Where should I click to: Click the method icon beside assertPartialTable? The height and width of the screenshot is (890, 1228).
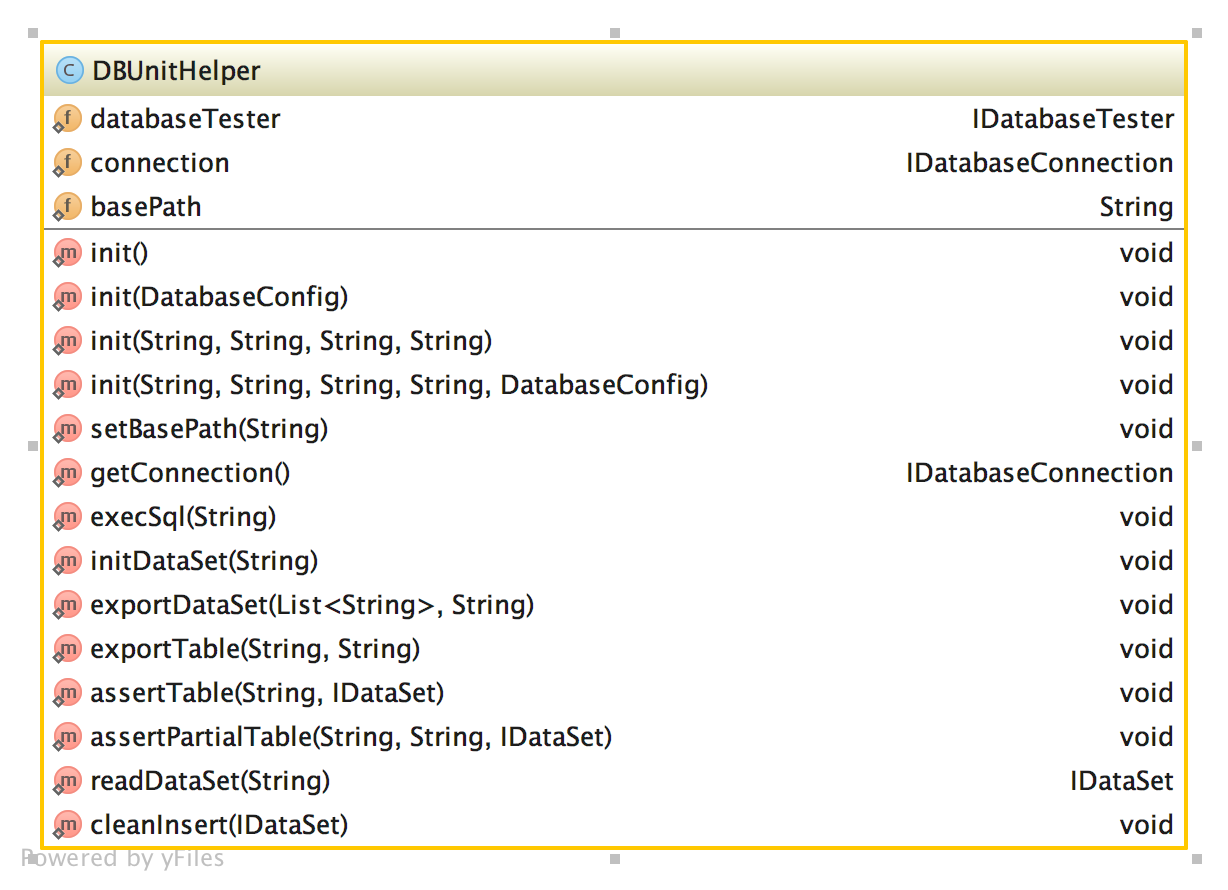(x=67, y=737)
